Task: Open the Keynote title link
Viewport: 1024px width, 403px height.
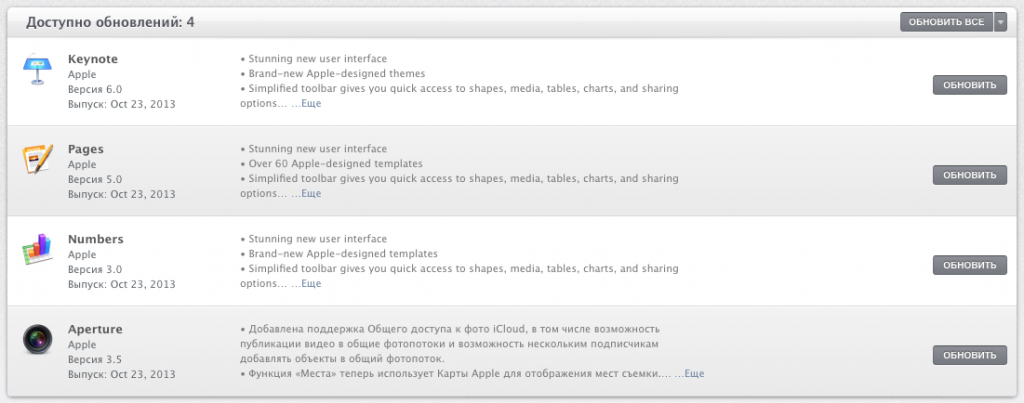Action: 93,59
